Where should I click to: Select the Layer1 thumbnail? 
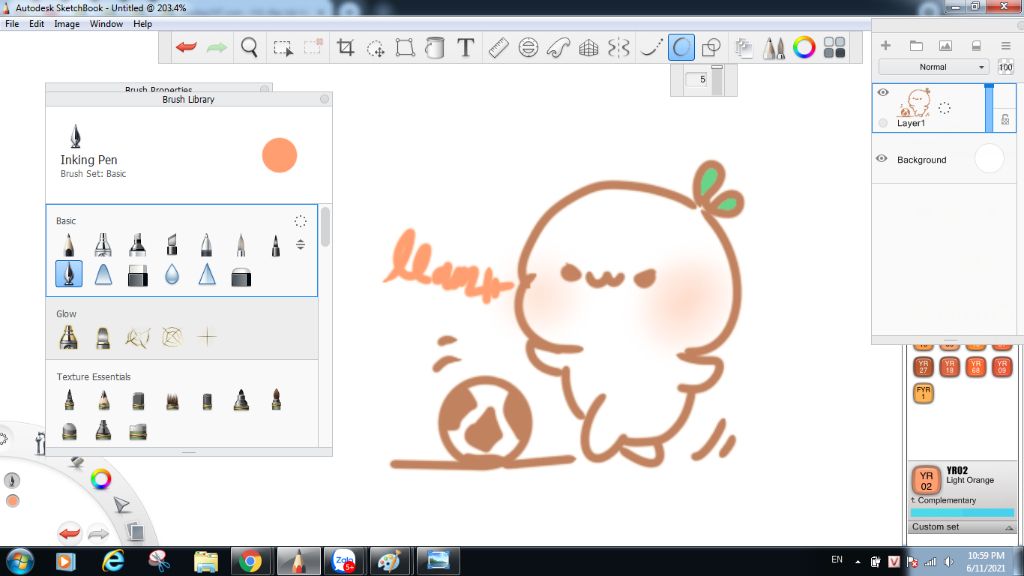[914, 103]
